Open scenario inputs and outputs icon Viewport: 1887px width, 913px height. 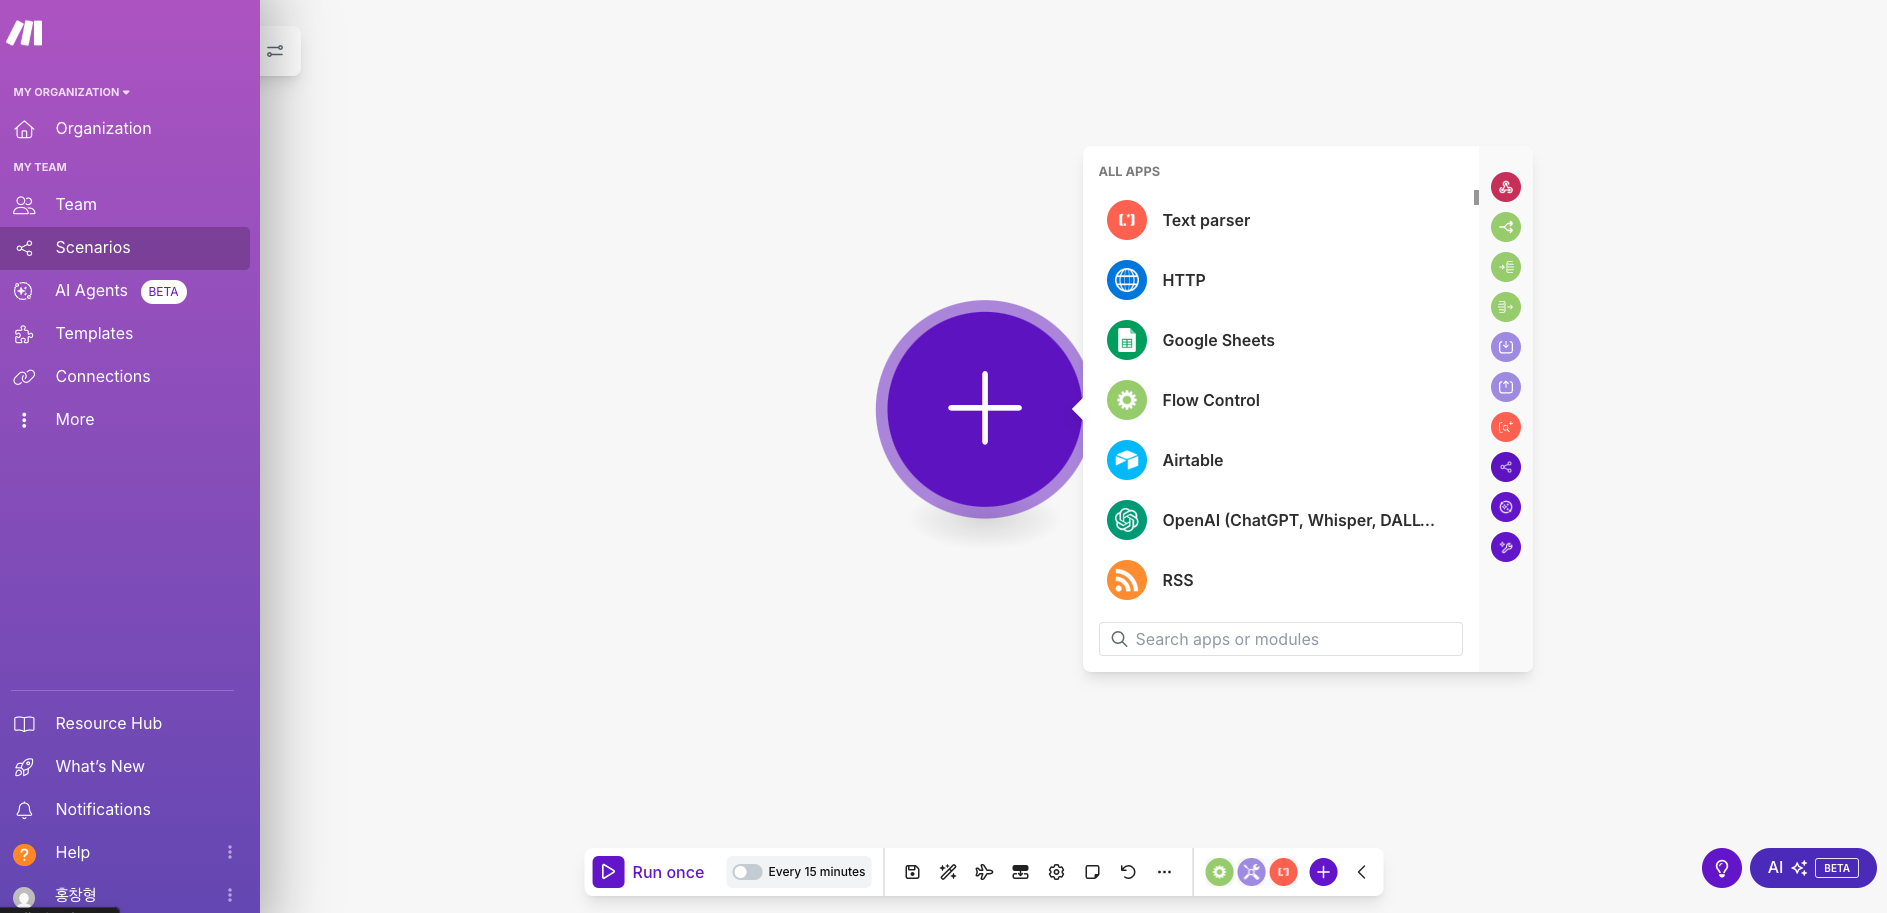1021,872
